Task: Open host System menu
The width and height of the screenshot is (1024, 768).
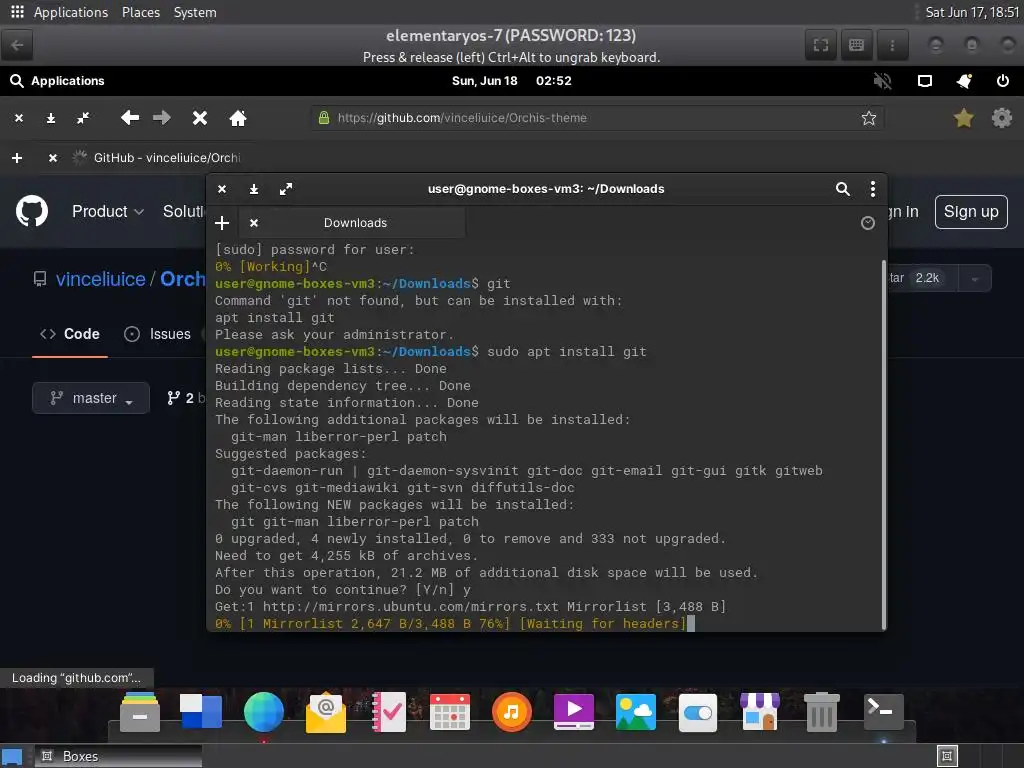Action: click(195, 12)
